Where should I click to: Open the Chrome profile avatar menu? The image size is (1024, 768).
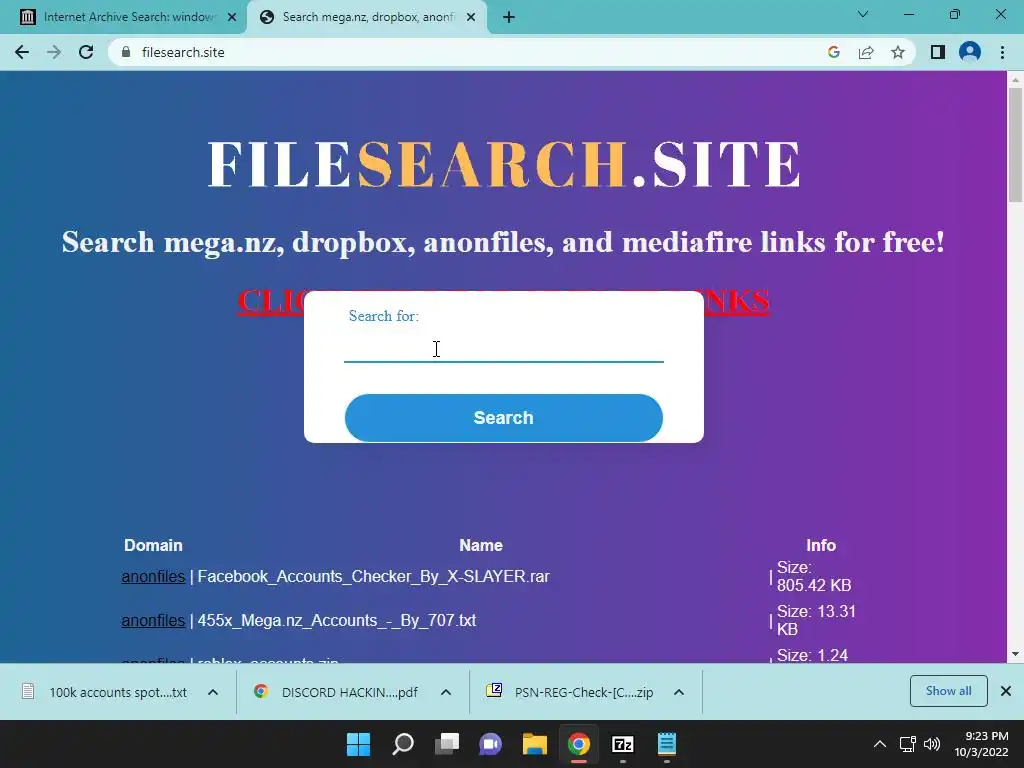pyautogui.click(x=970, y=52)
